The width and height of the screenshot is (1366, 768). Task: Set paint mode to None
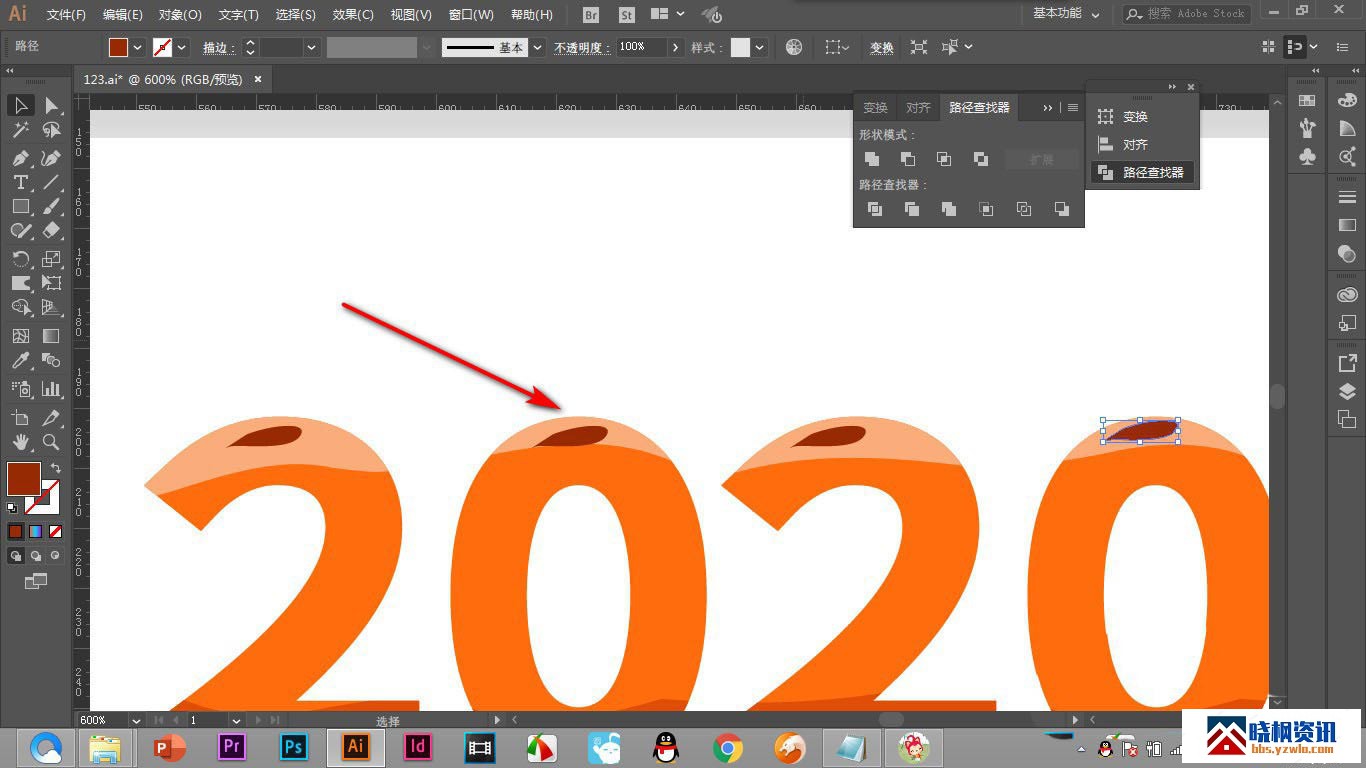click(x=56, y=531)
